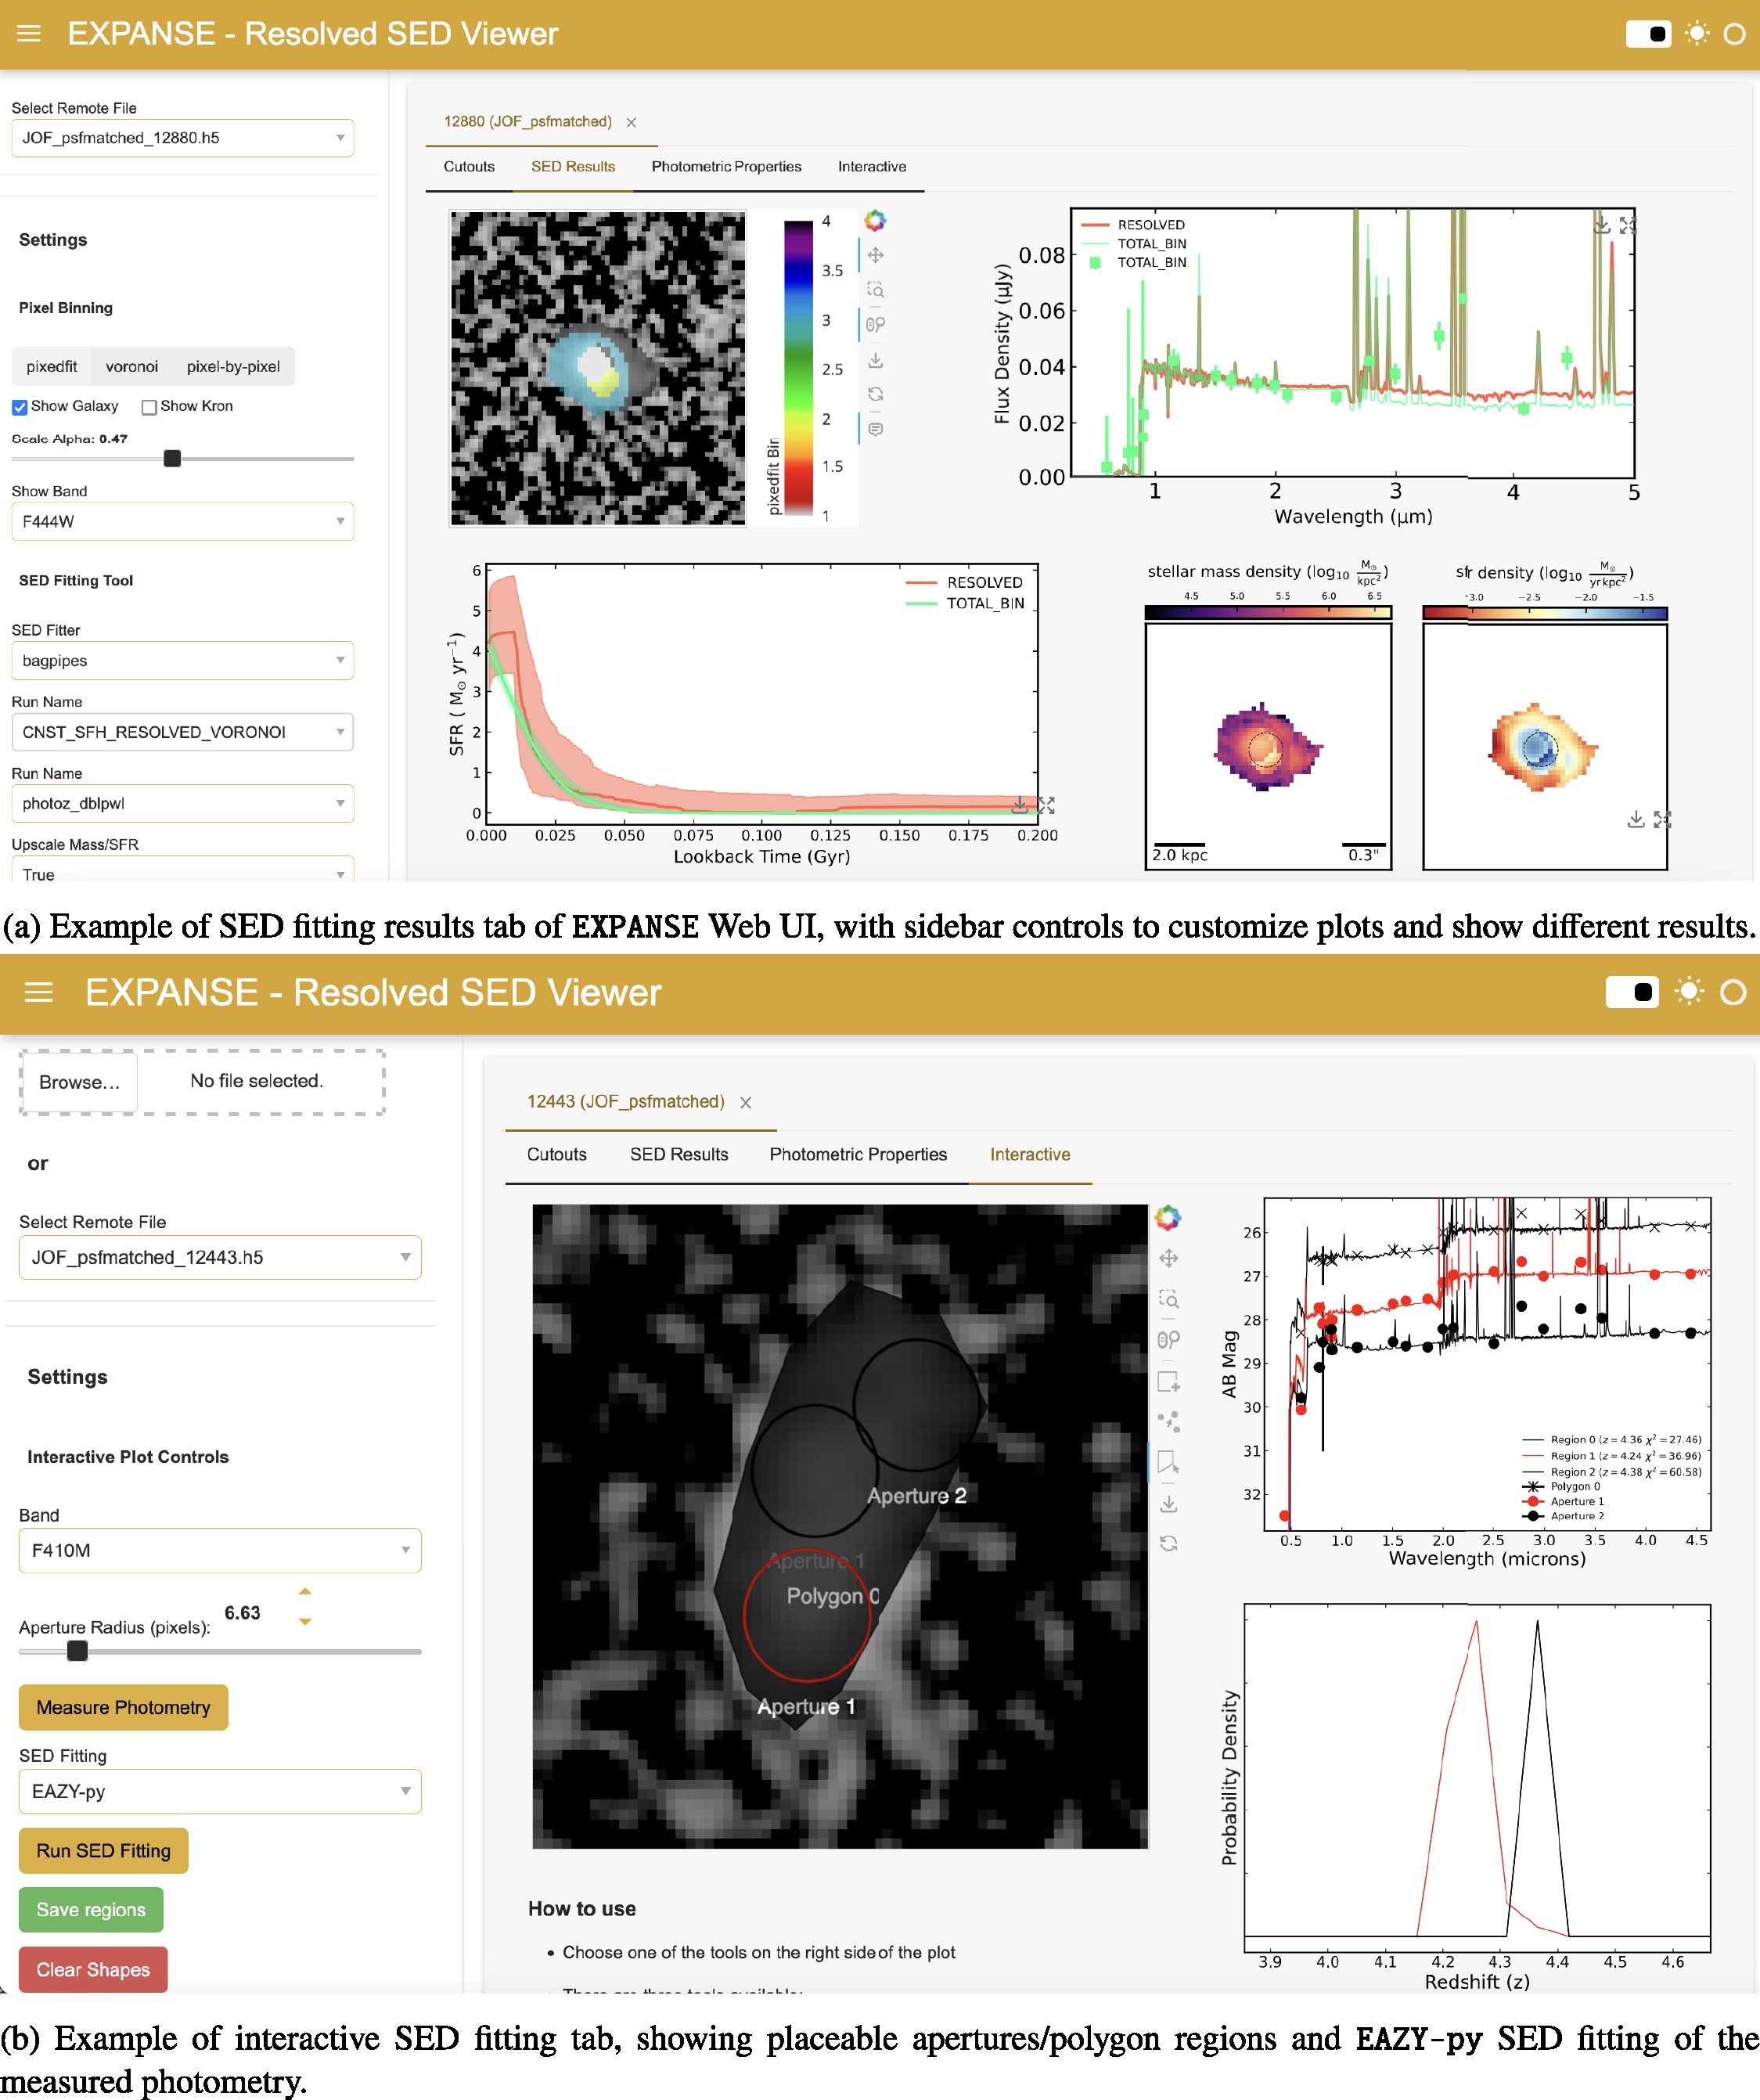Screen dimensions: 1760x2100
Task: Open Show Band dropdown showing F444W
Action: coord(183,521)
